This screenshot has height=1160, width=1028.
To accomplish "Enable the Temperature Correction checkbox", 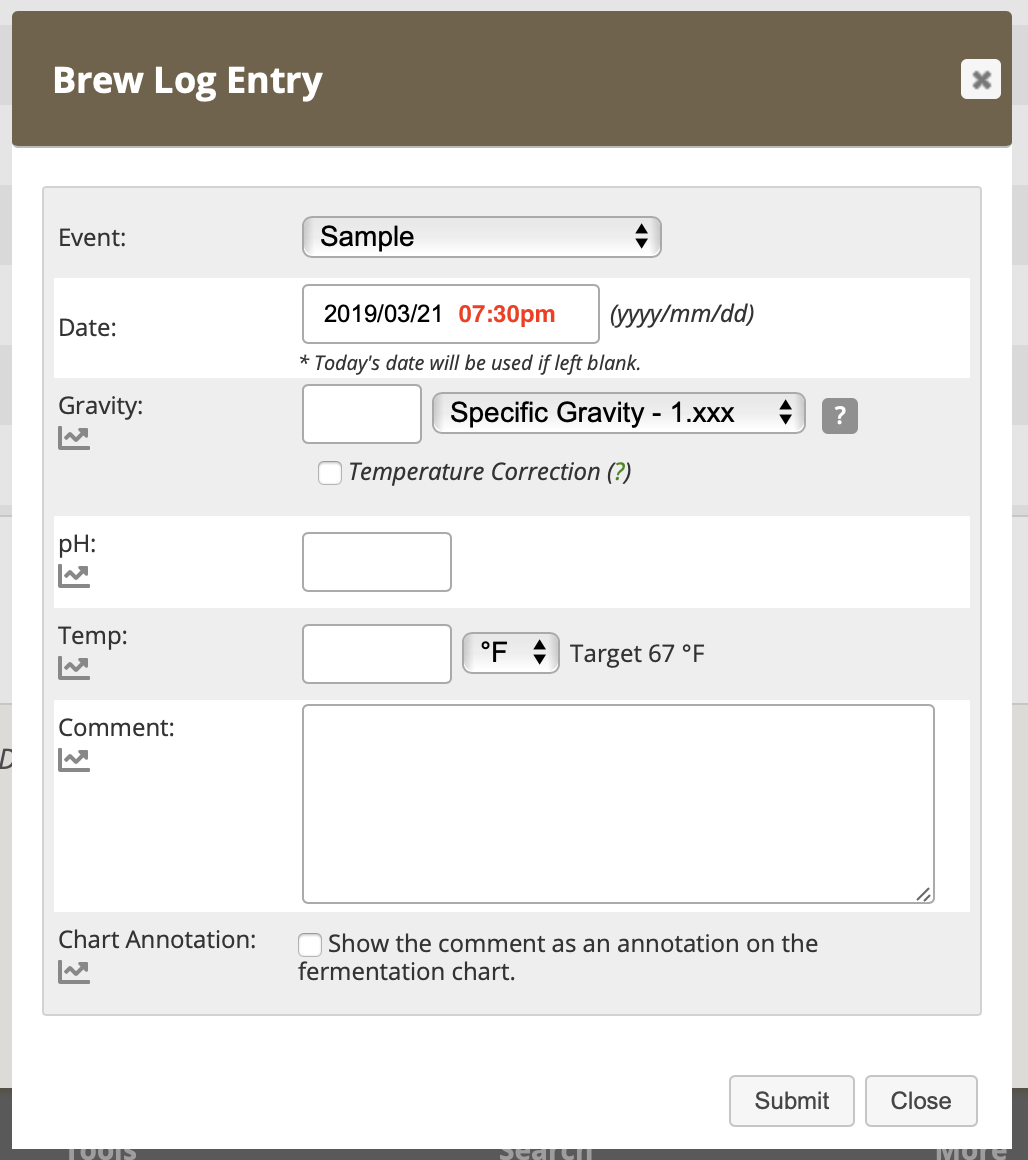I will click(x=330, y=473).
